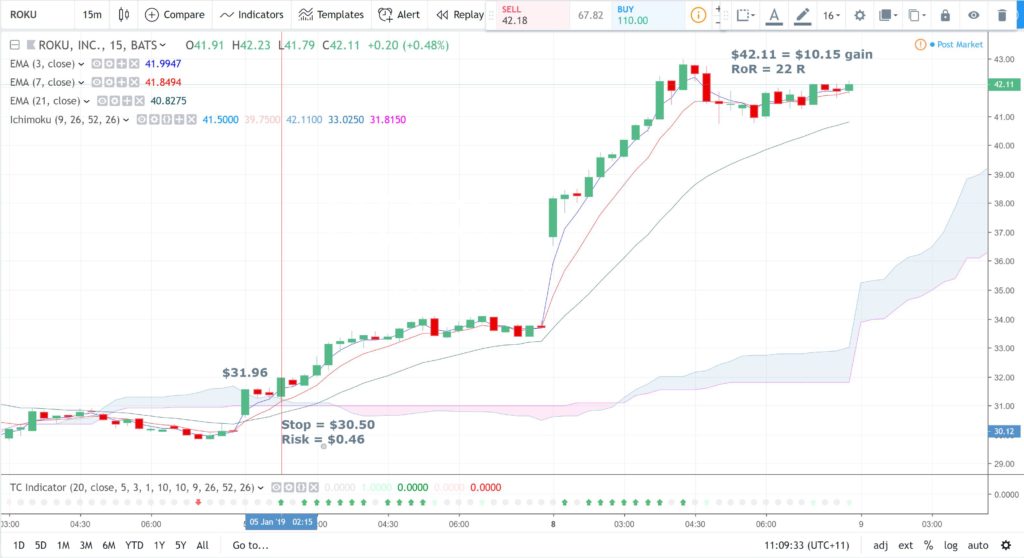
Task: Expand the EMA (7, close) options
Action: [x=81, y=82]
